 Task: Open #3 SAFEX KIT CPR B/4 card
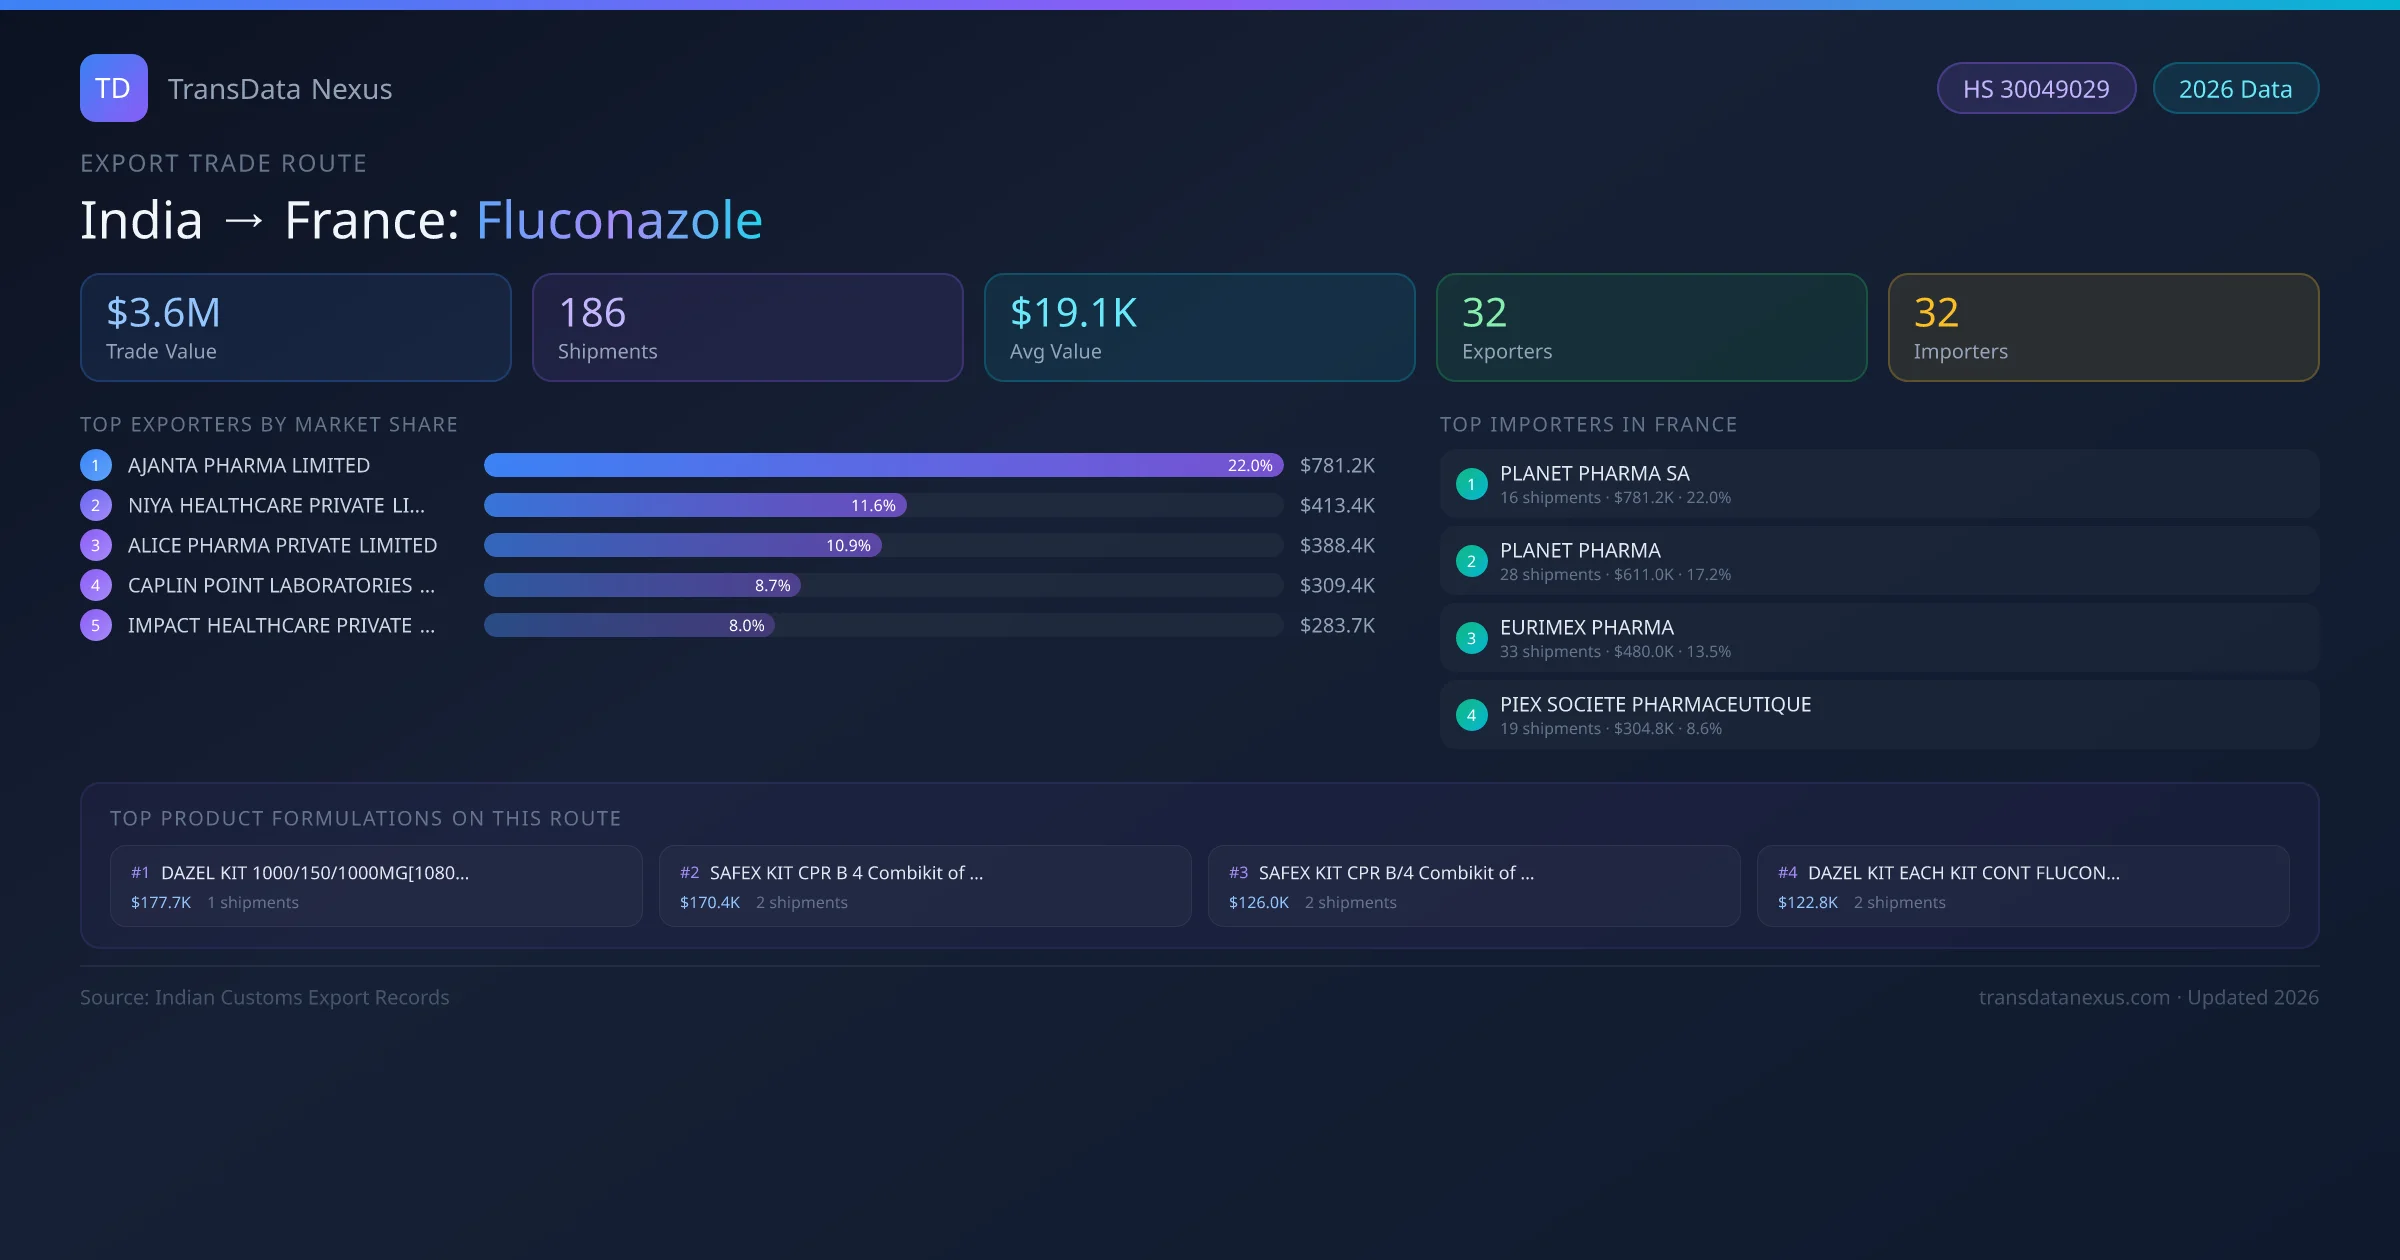click(x=1473, y=886)
